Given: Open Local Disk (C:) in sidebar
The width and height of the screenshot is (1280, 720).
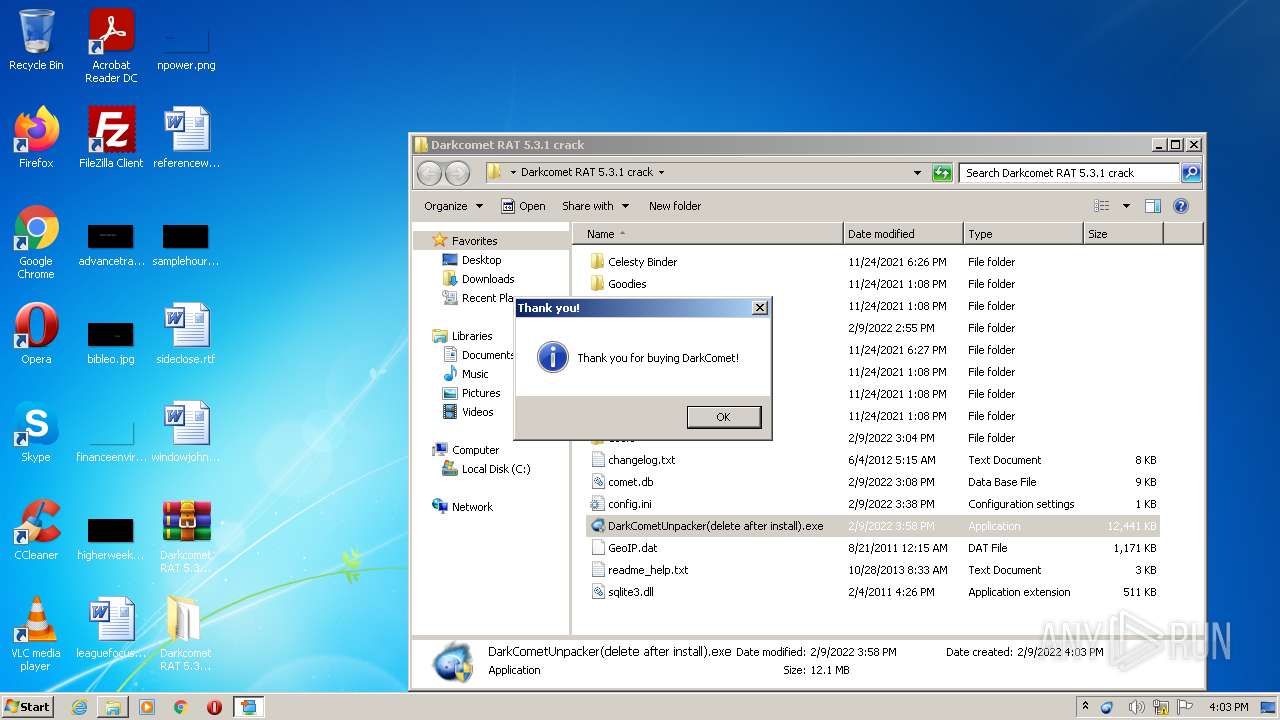Looking at the screenshot, I should (x=496, y=469).
